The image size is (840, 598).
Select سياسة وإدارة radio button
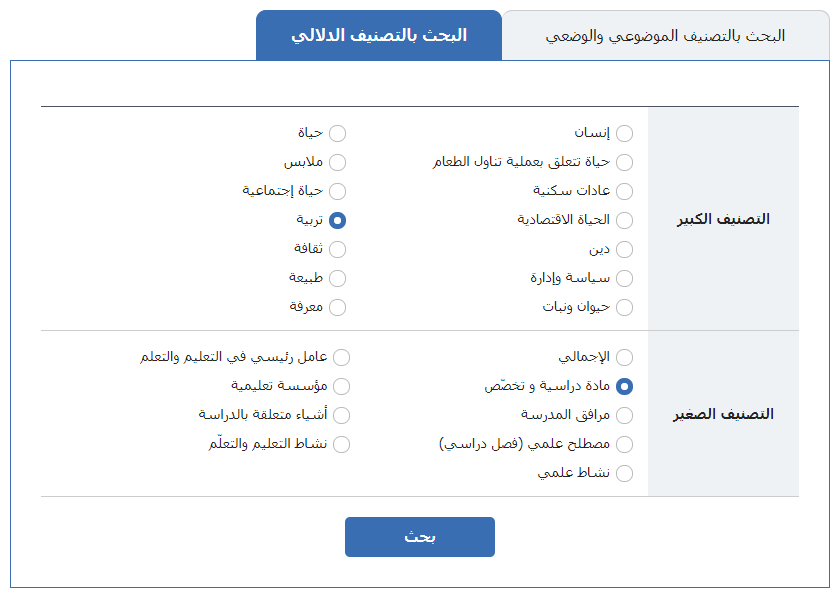click(624, 278)
